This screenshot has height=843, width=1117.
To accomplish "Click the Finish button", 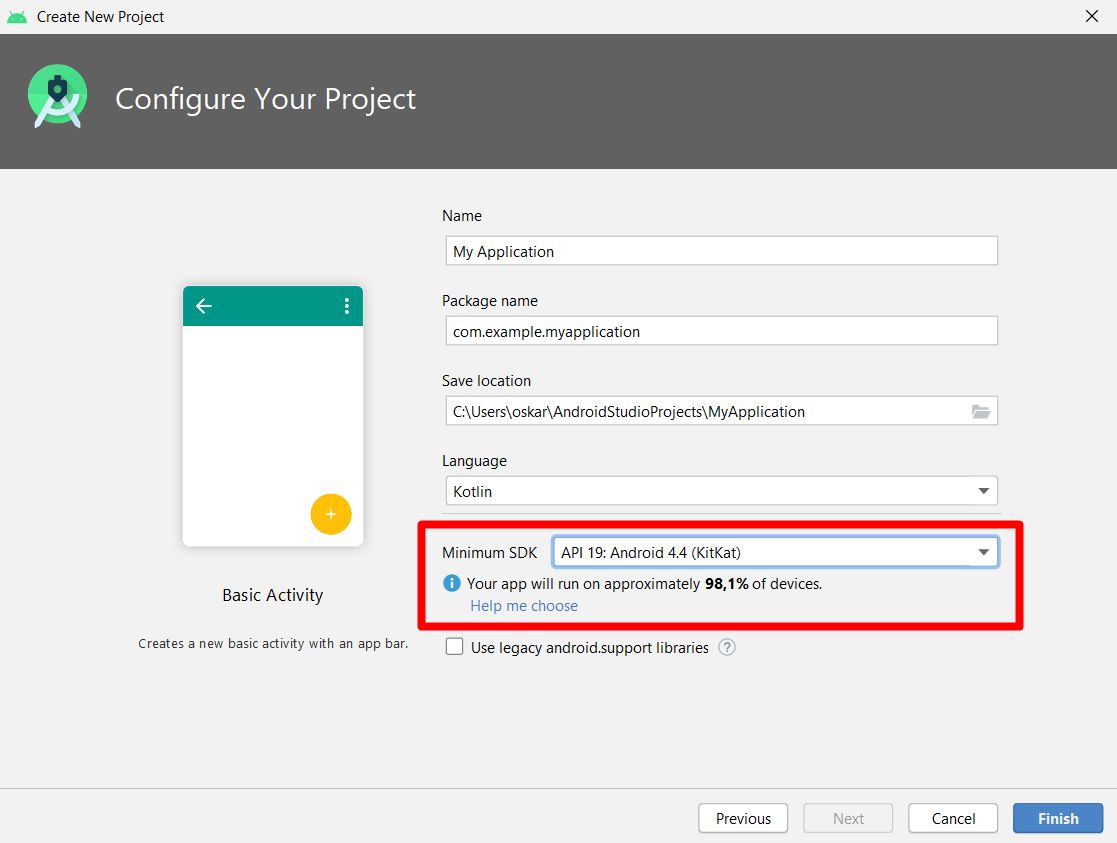I will point(1057,818).
